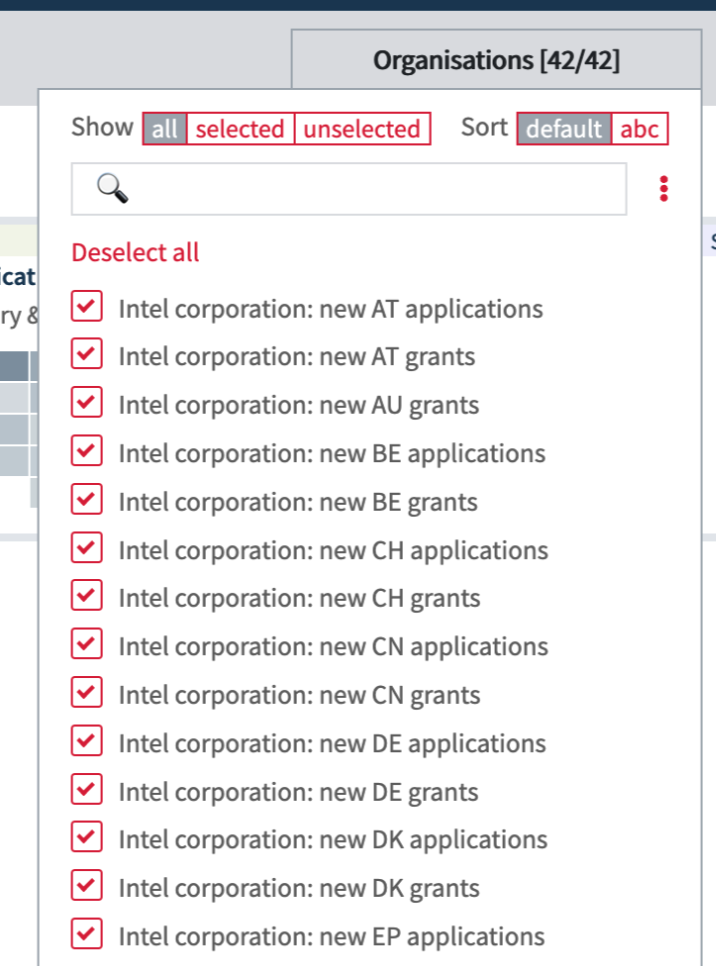Open the three-dot options menu

(664, 189)
